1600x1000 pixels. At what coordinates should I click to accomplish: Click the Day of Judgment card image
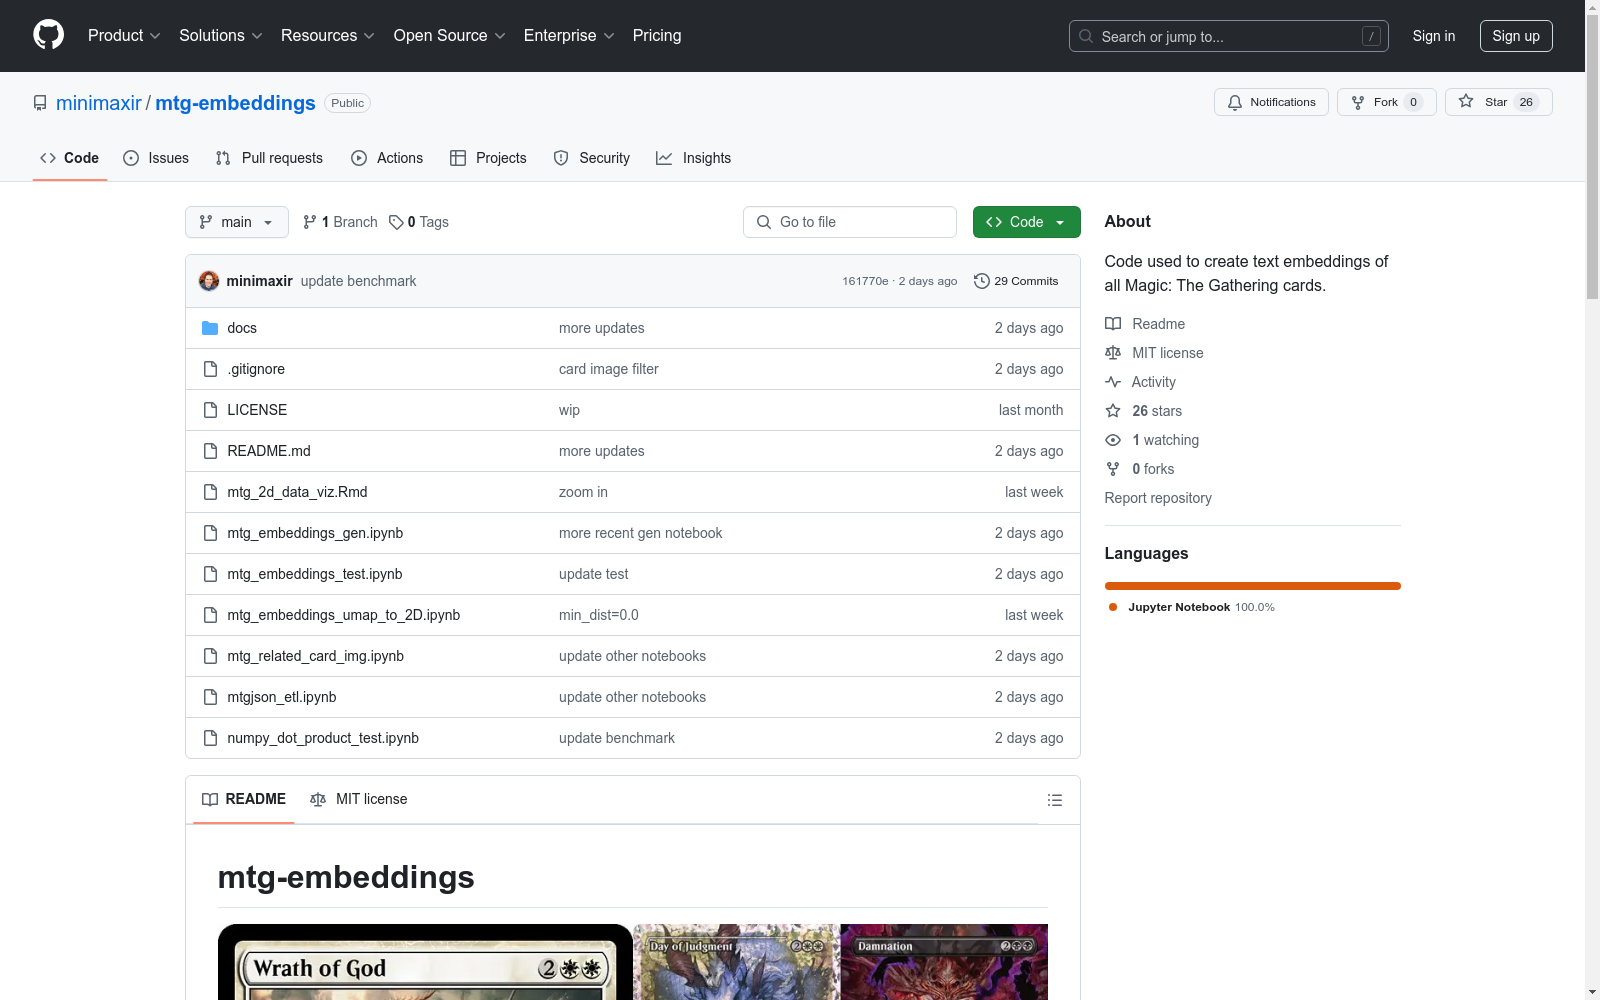(x=737, y=962)
